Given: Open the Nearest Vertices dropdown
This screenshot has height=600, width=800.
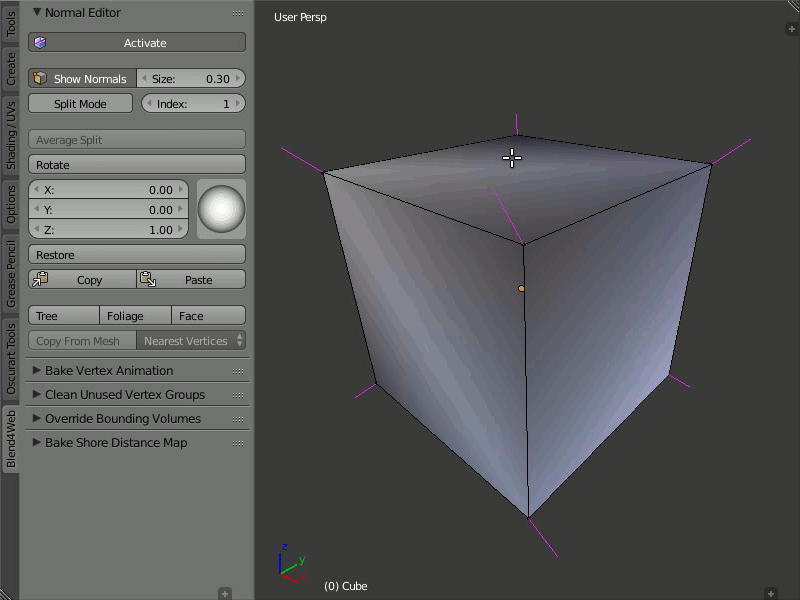Looking at the screenshot, I should tap(191, 341).
